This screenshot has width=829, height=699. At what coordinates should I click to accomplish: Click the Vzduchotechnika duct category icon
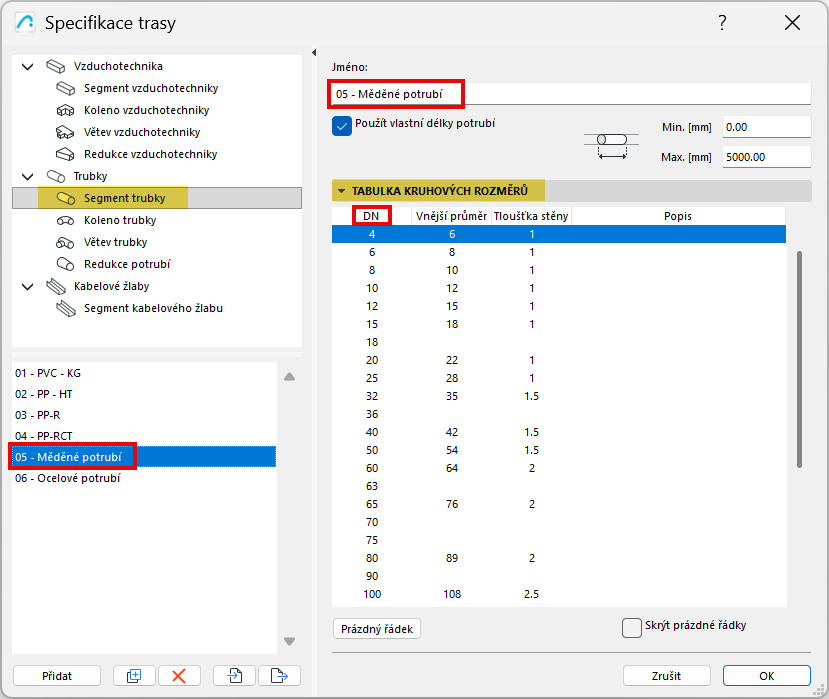[56, 66]
